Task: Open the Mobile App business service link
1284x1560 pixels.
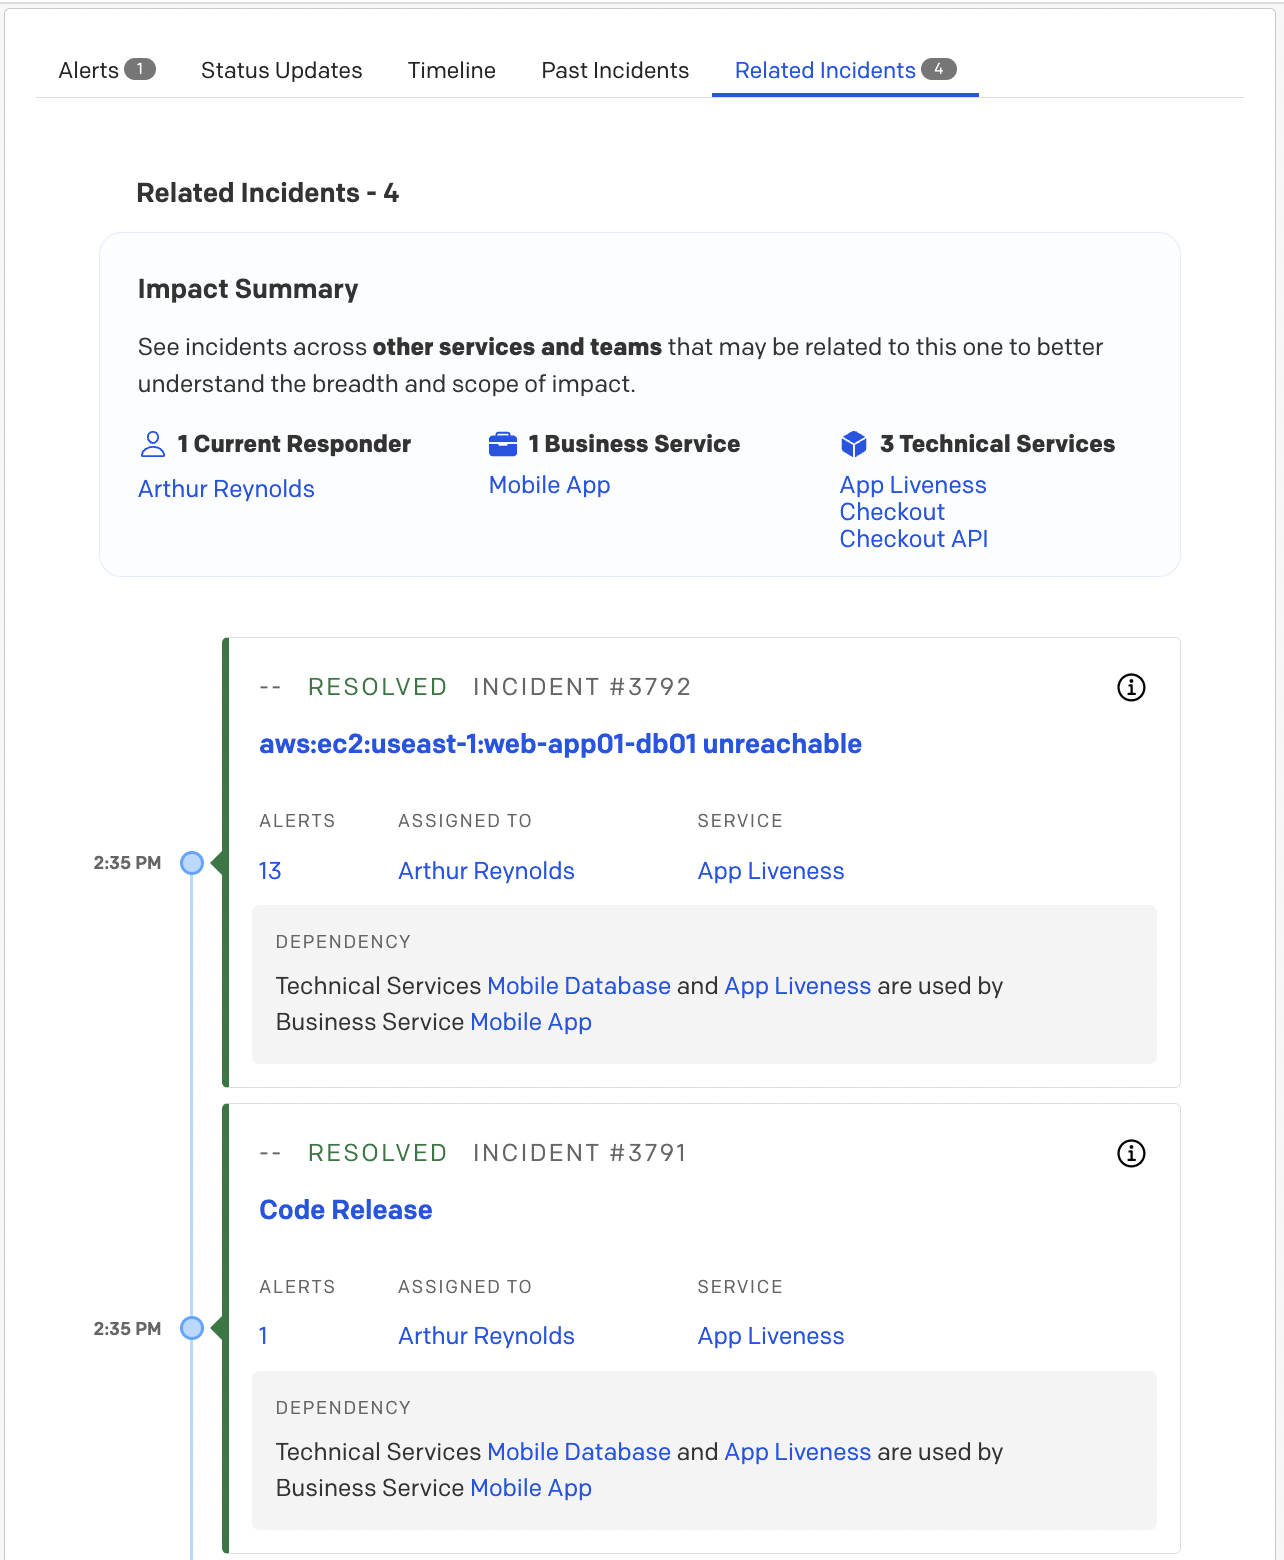Action: [549, 485]
